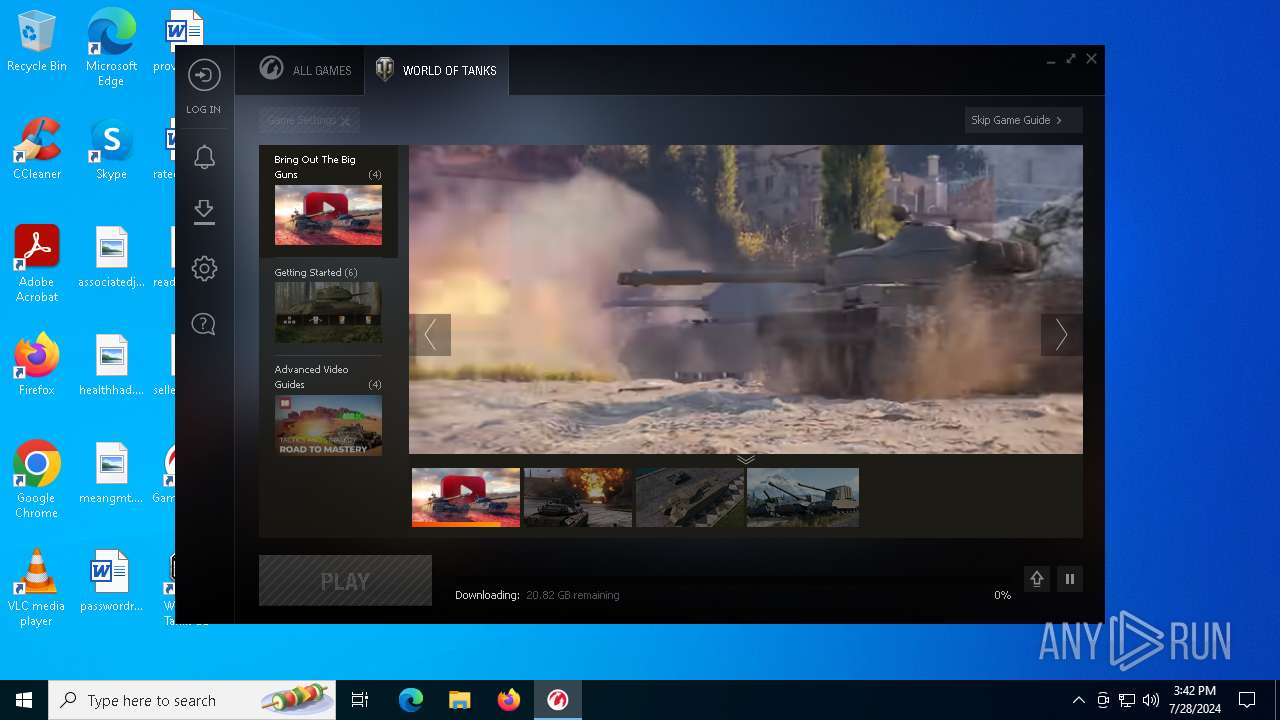Open the notifications bell icon
The image size is (1280, 720).
click(x=204, y=157)
